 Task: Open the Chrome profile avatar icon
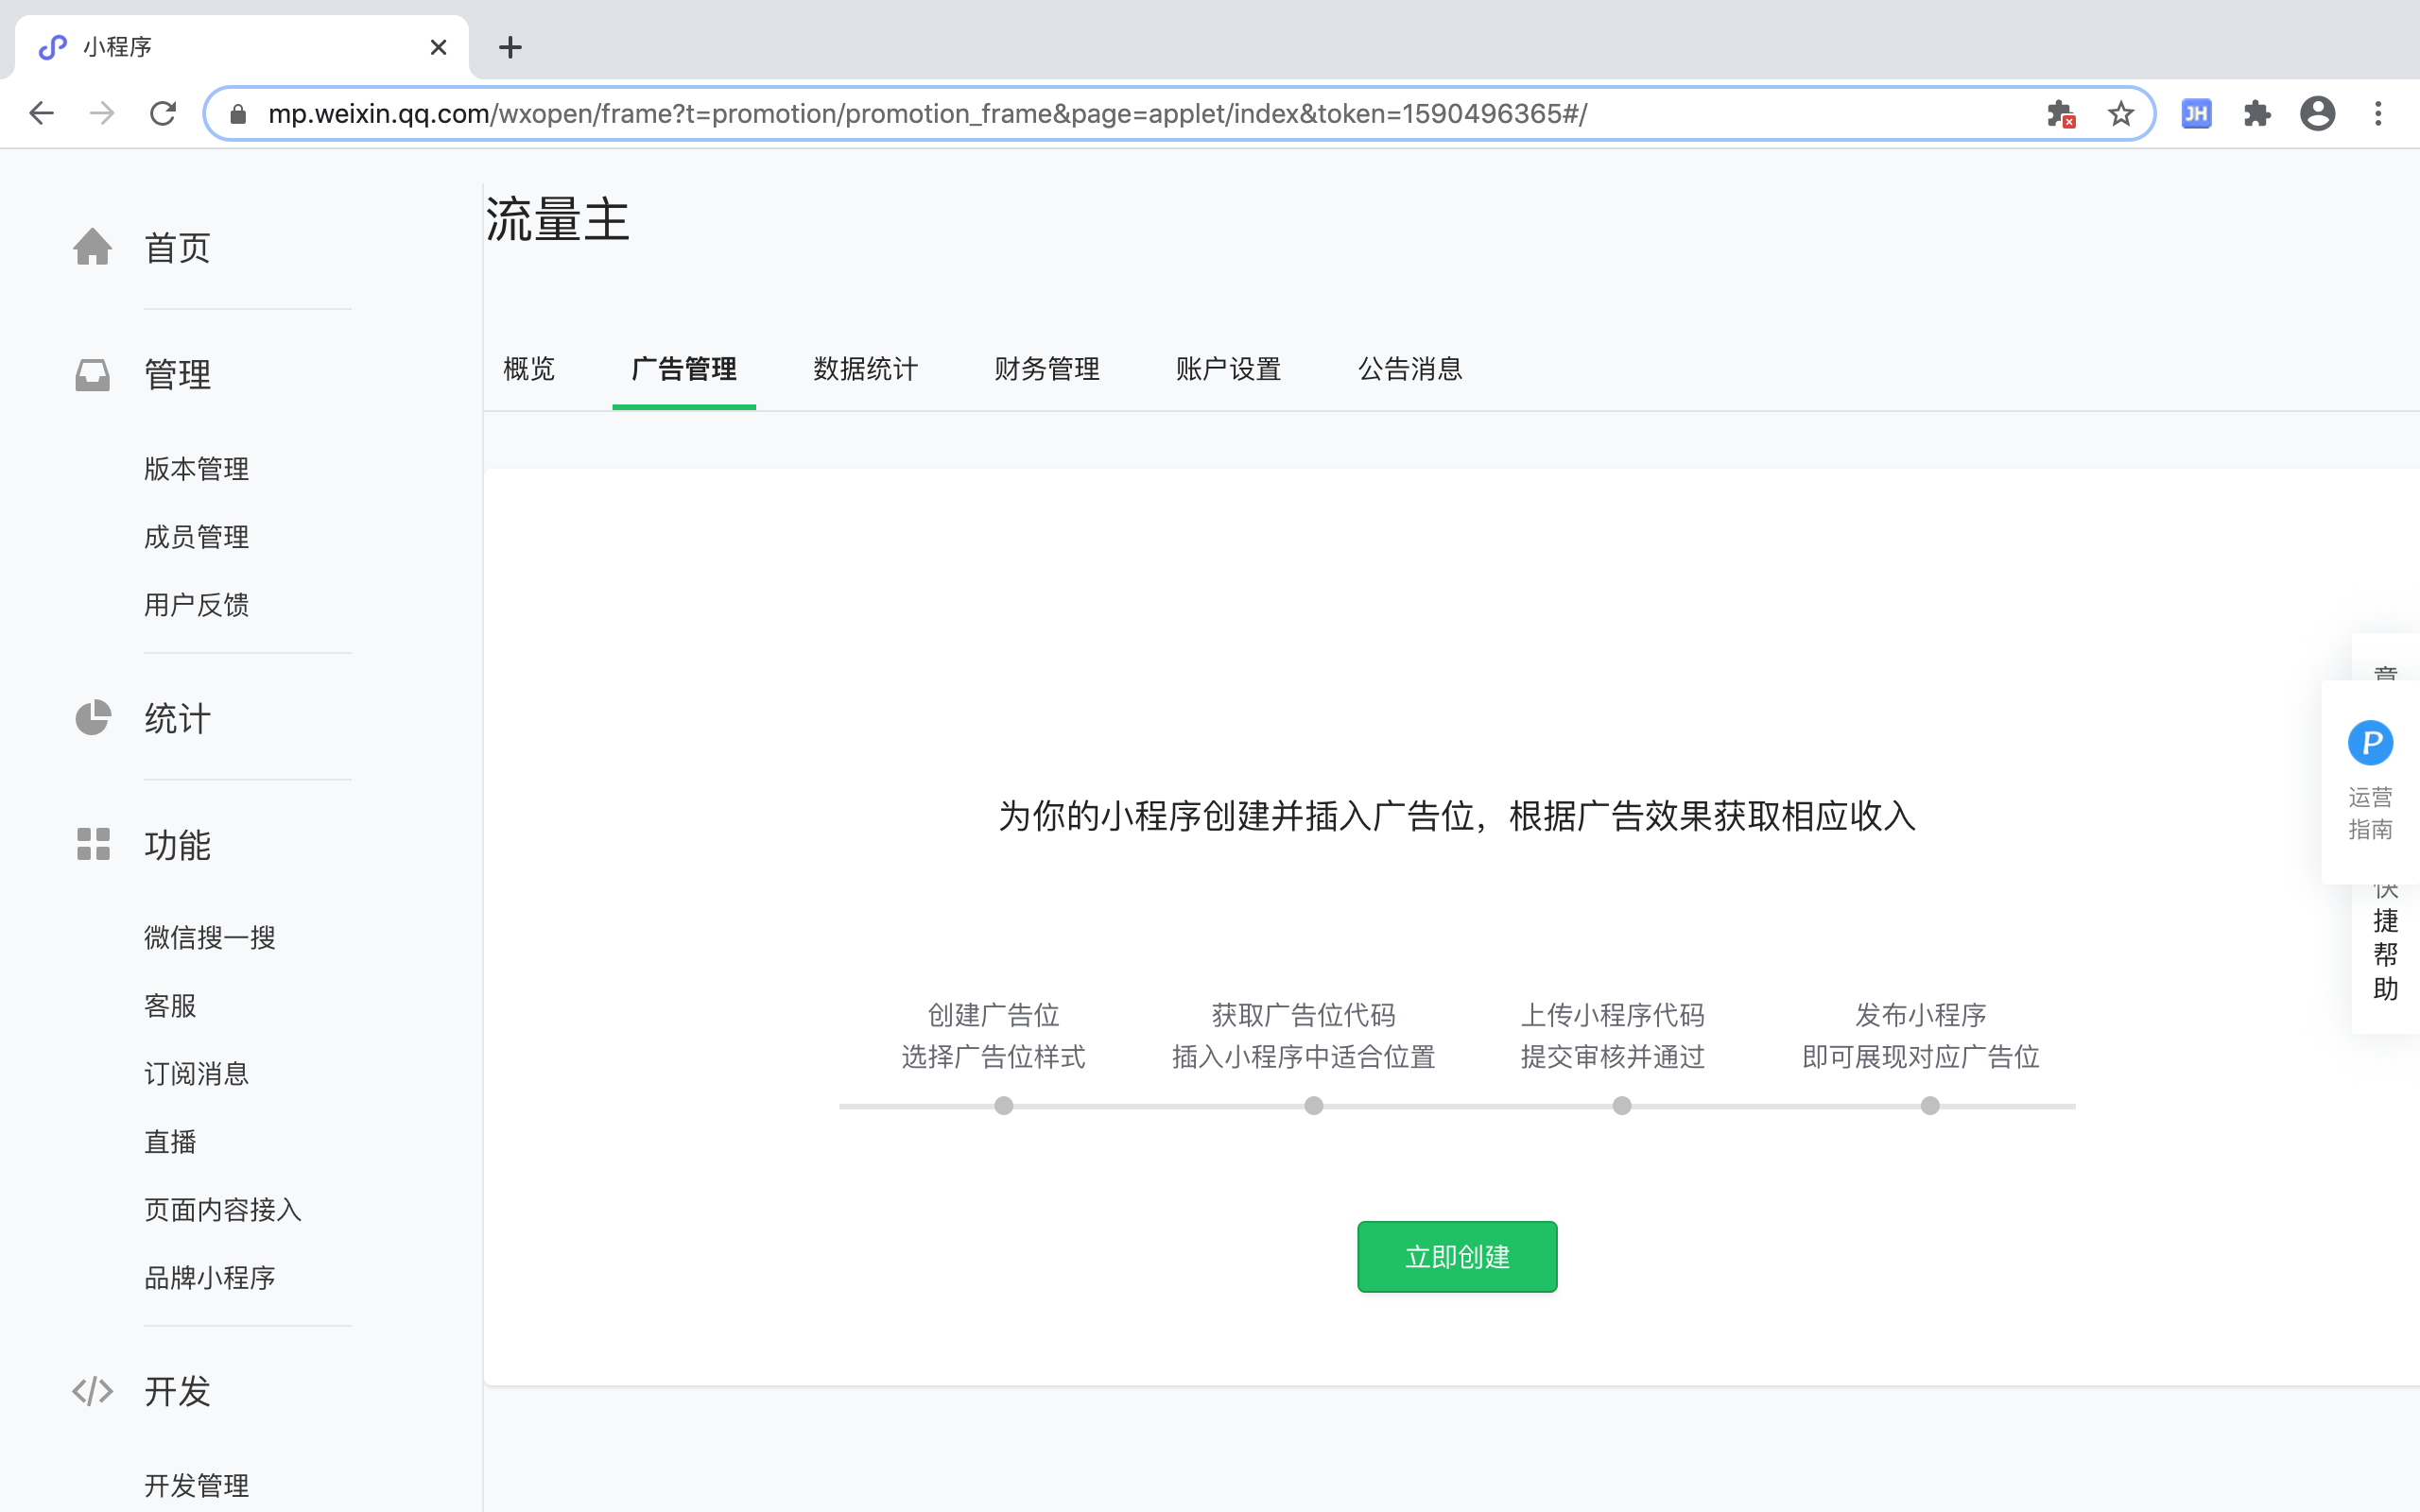click(2317, 114)
